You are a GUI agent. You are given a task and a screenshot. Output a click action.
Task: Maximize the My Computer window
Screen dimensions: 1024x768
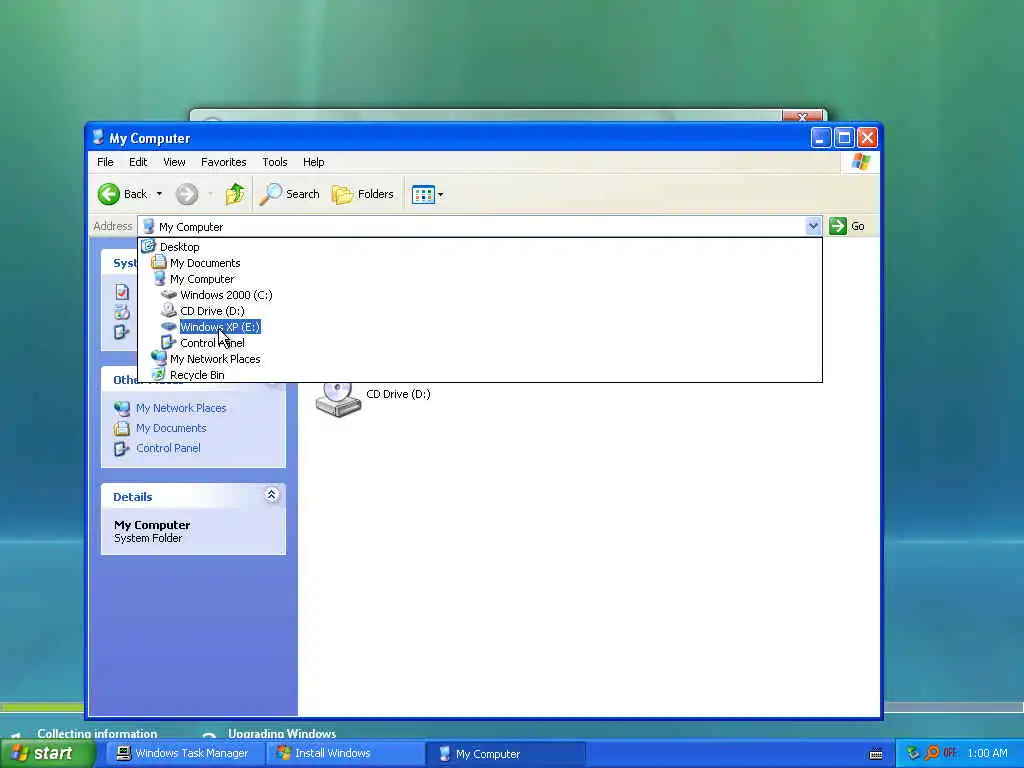844,138
